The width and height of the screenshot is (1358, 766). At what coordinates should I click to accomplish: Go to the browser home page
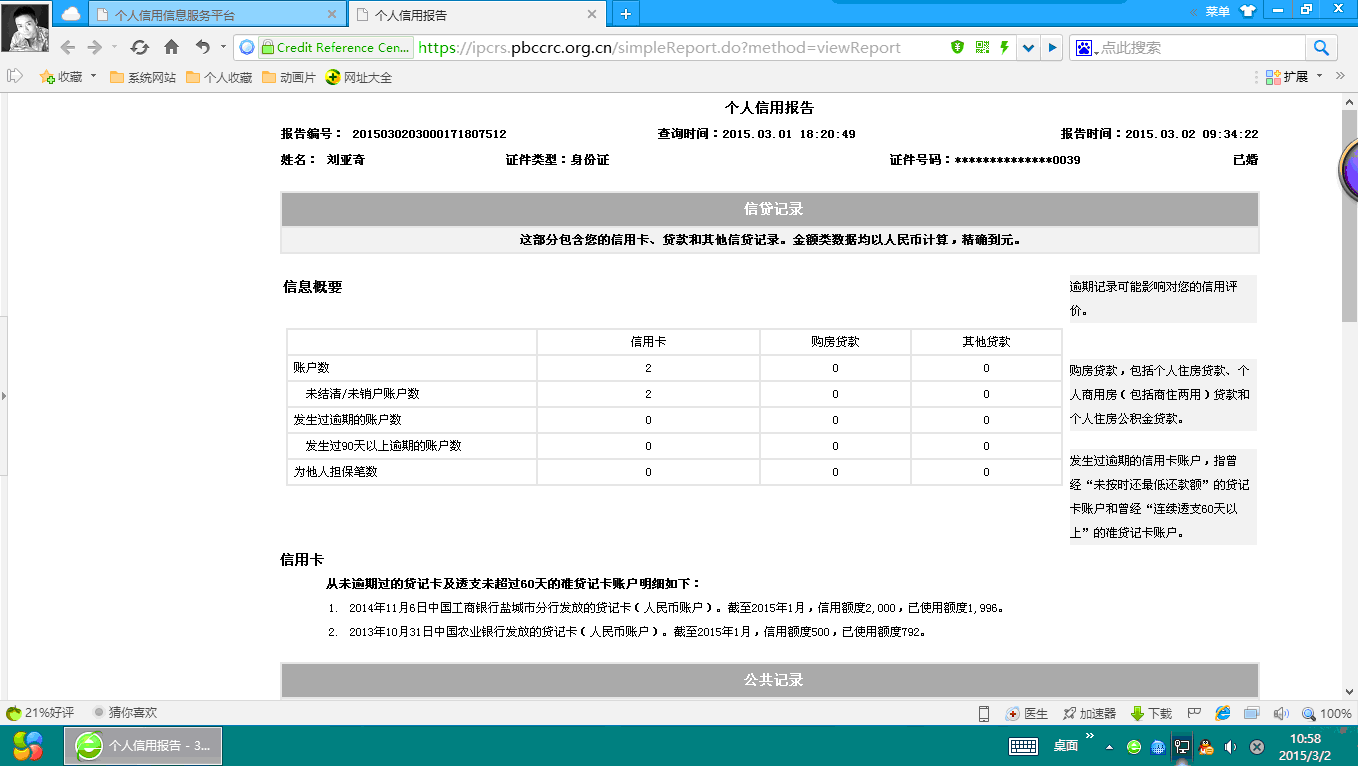171,47
